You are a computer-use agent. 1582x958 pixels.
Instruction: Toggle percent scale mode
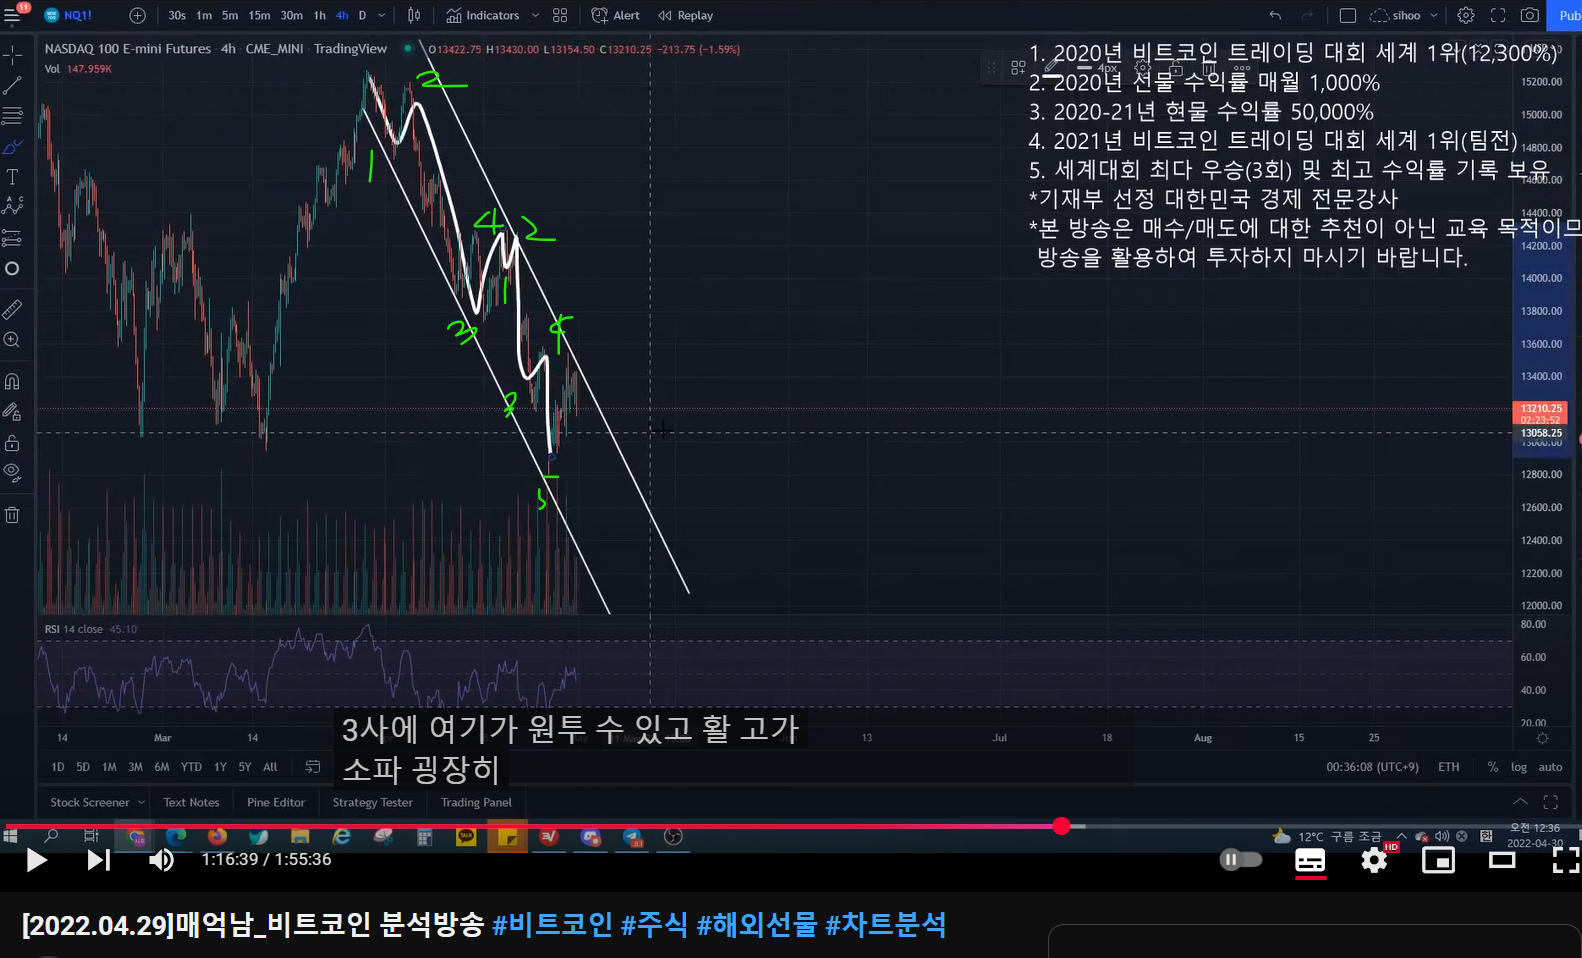coord(1493,767)
